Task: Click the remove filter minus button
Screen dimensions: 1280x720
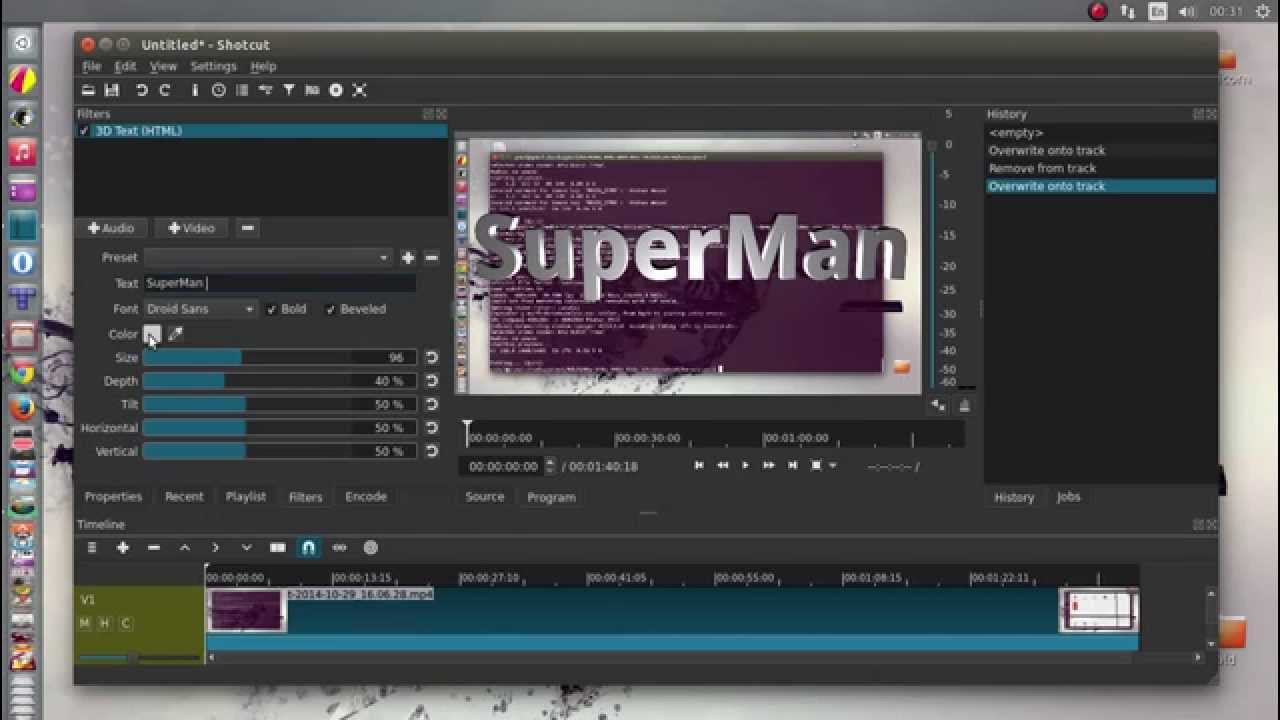Action: [x=247, y=228]
